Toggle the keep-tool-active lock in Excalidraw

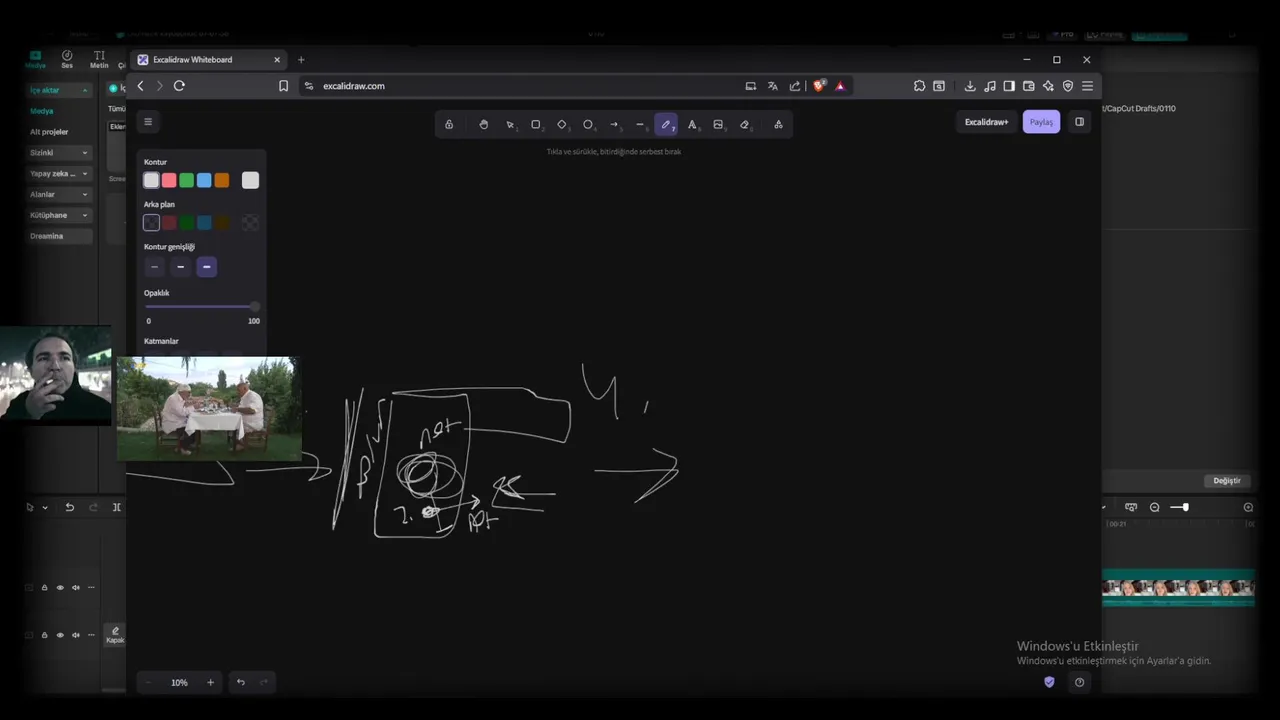tap(449, 125)
